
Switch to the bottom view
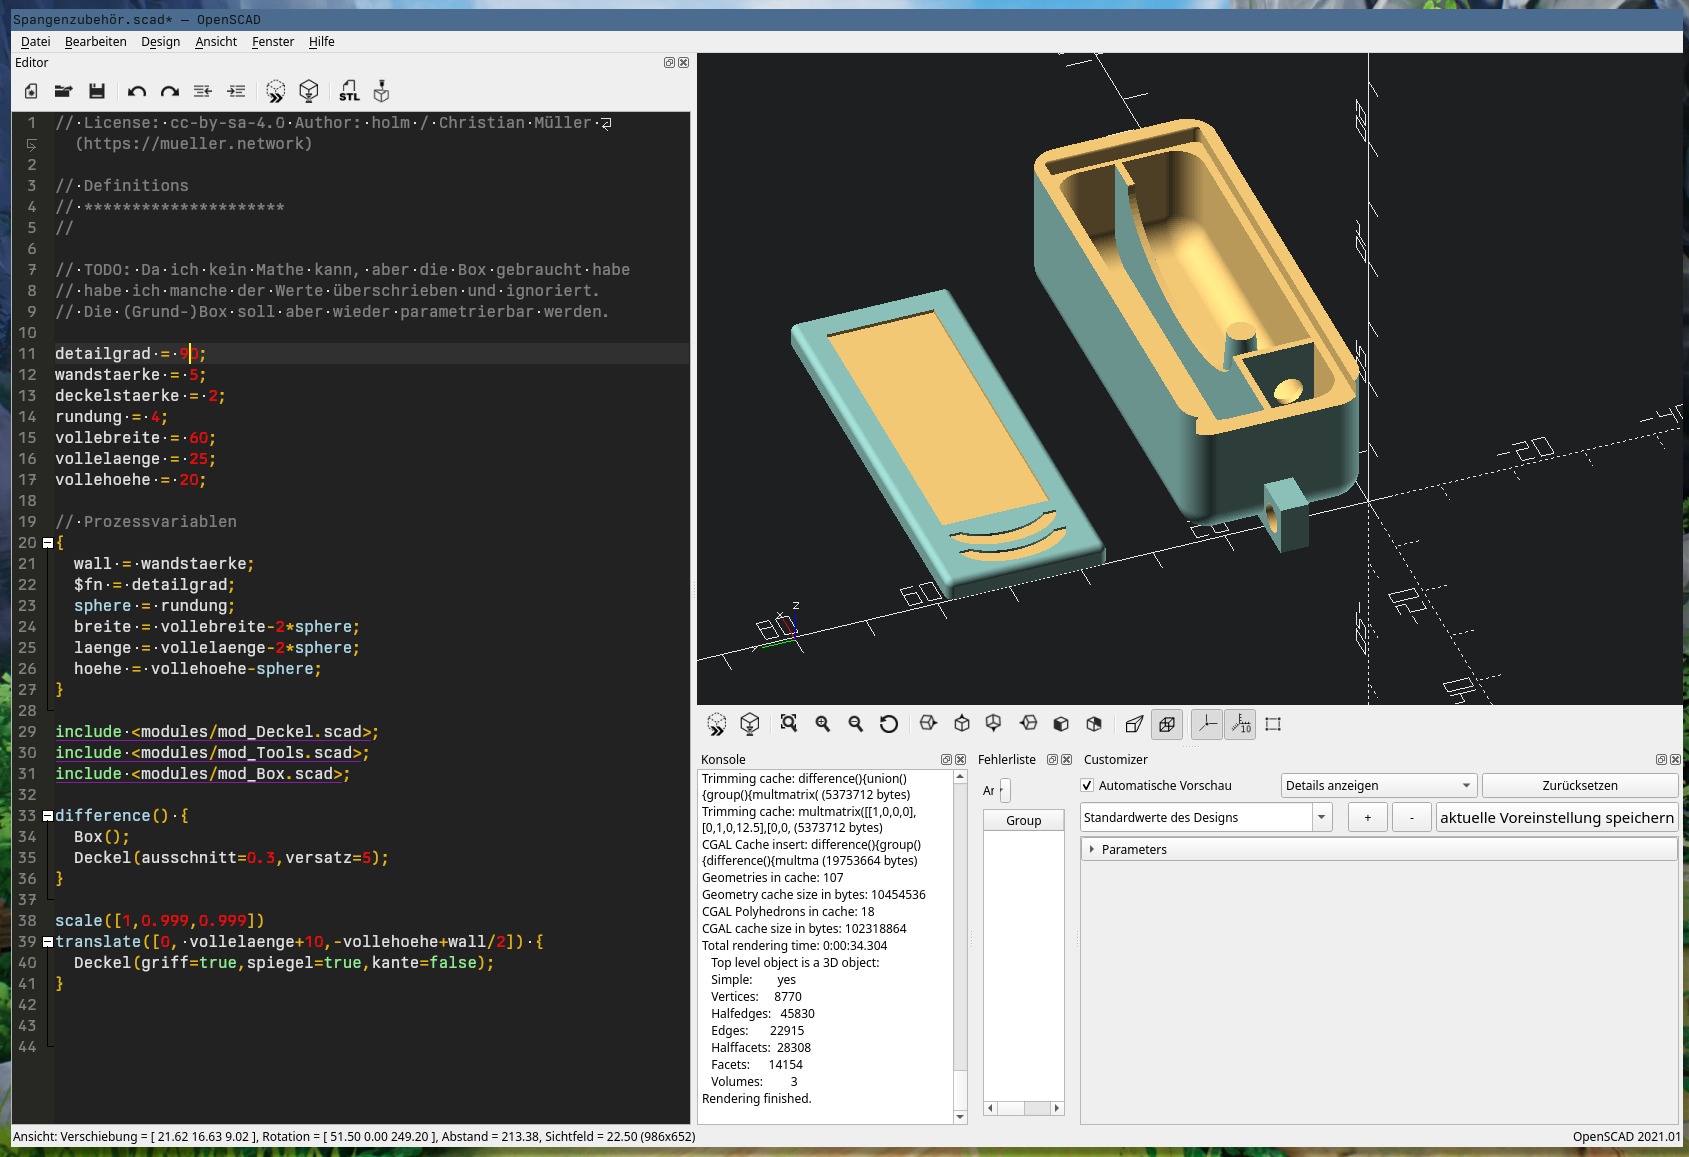coord(994,724)
